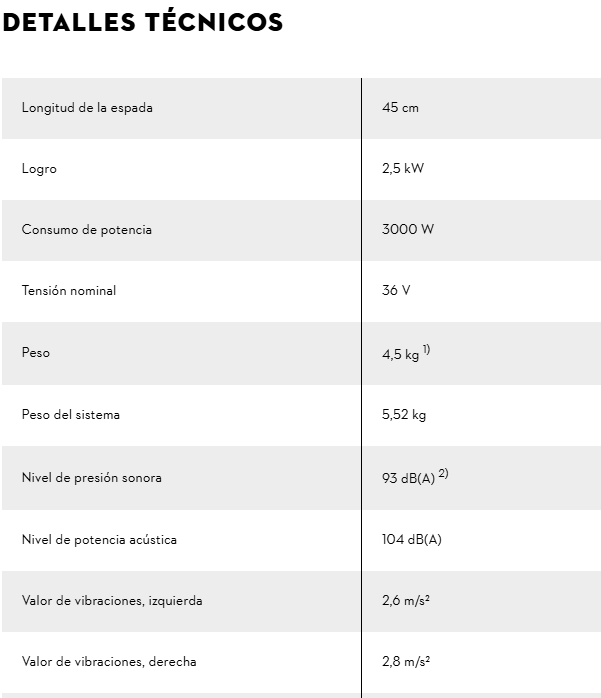Select the 'Consumo de potencia' label
Screen dimensions: 601x698
coord(87,230)
